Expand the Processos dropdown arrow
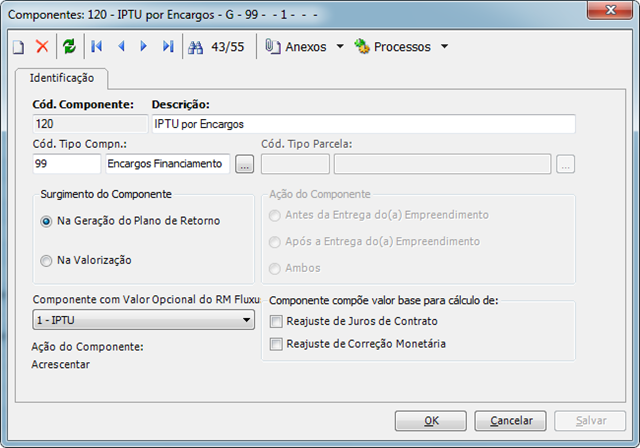 tap(444, 47)
